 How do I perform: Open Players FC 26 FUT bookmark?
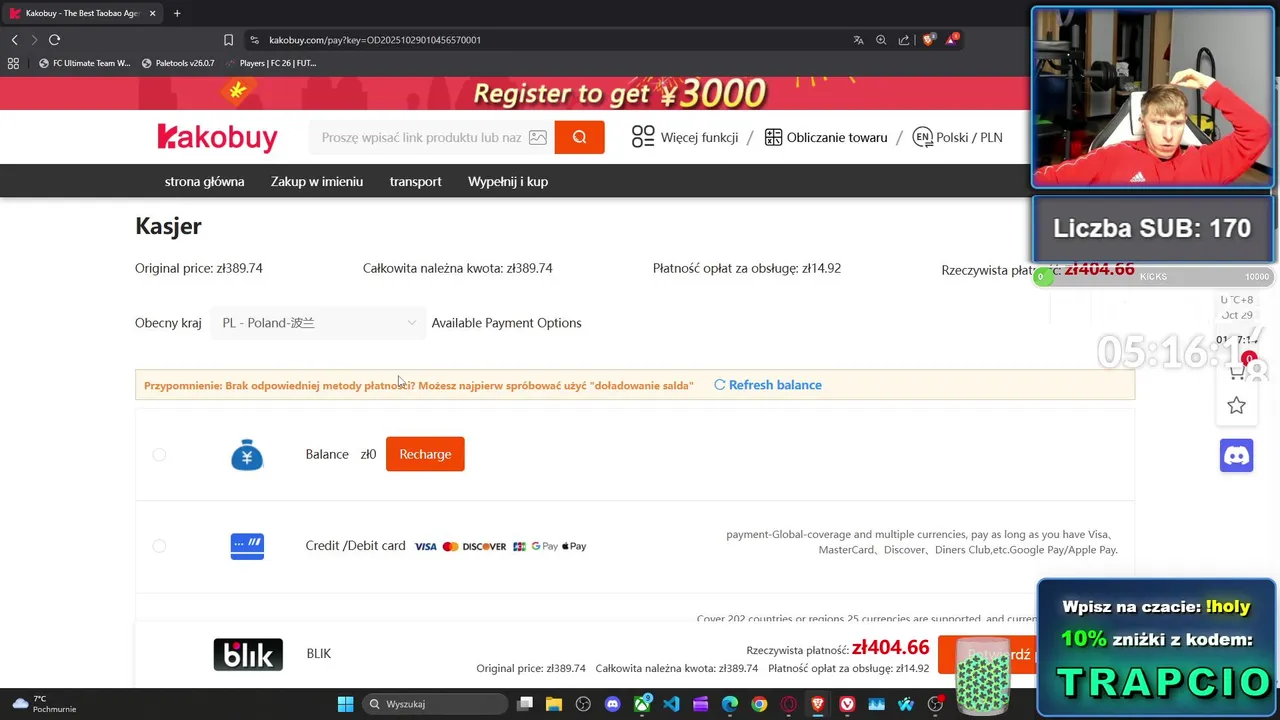pos(270,63)
